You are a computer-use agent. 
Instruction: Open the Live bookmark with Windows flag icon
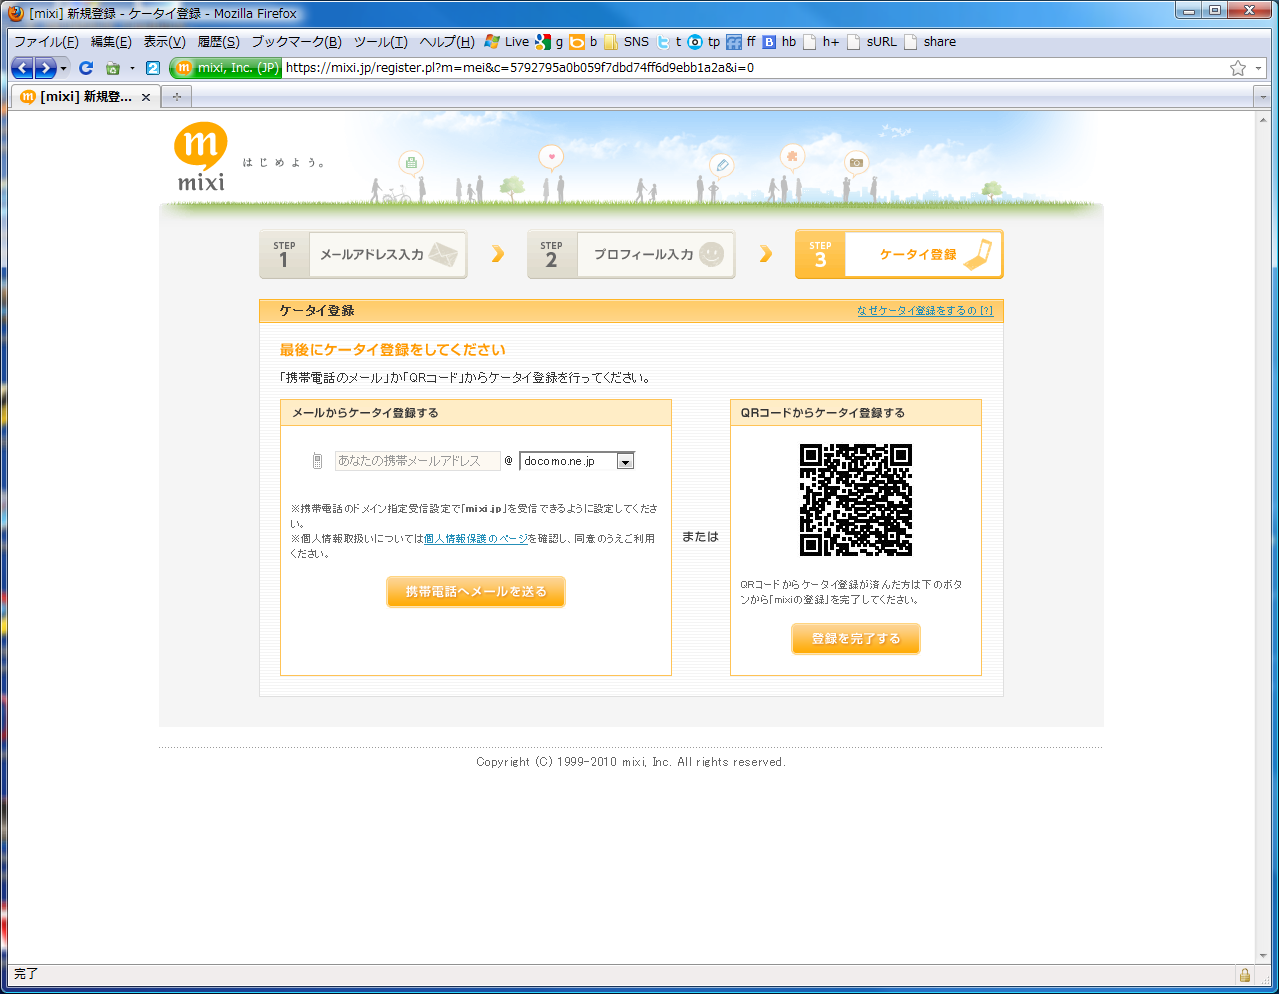[506, 42]
